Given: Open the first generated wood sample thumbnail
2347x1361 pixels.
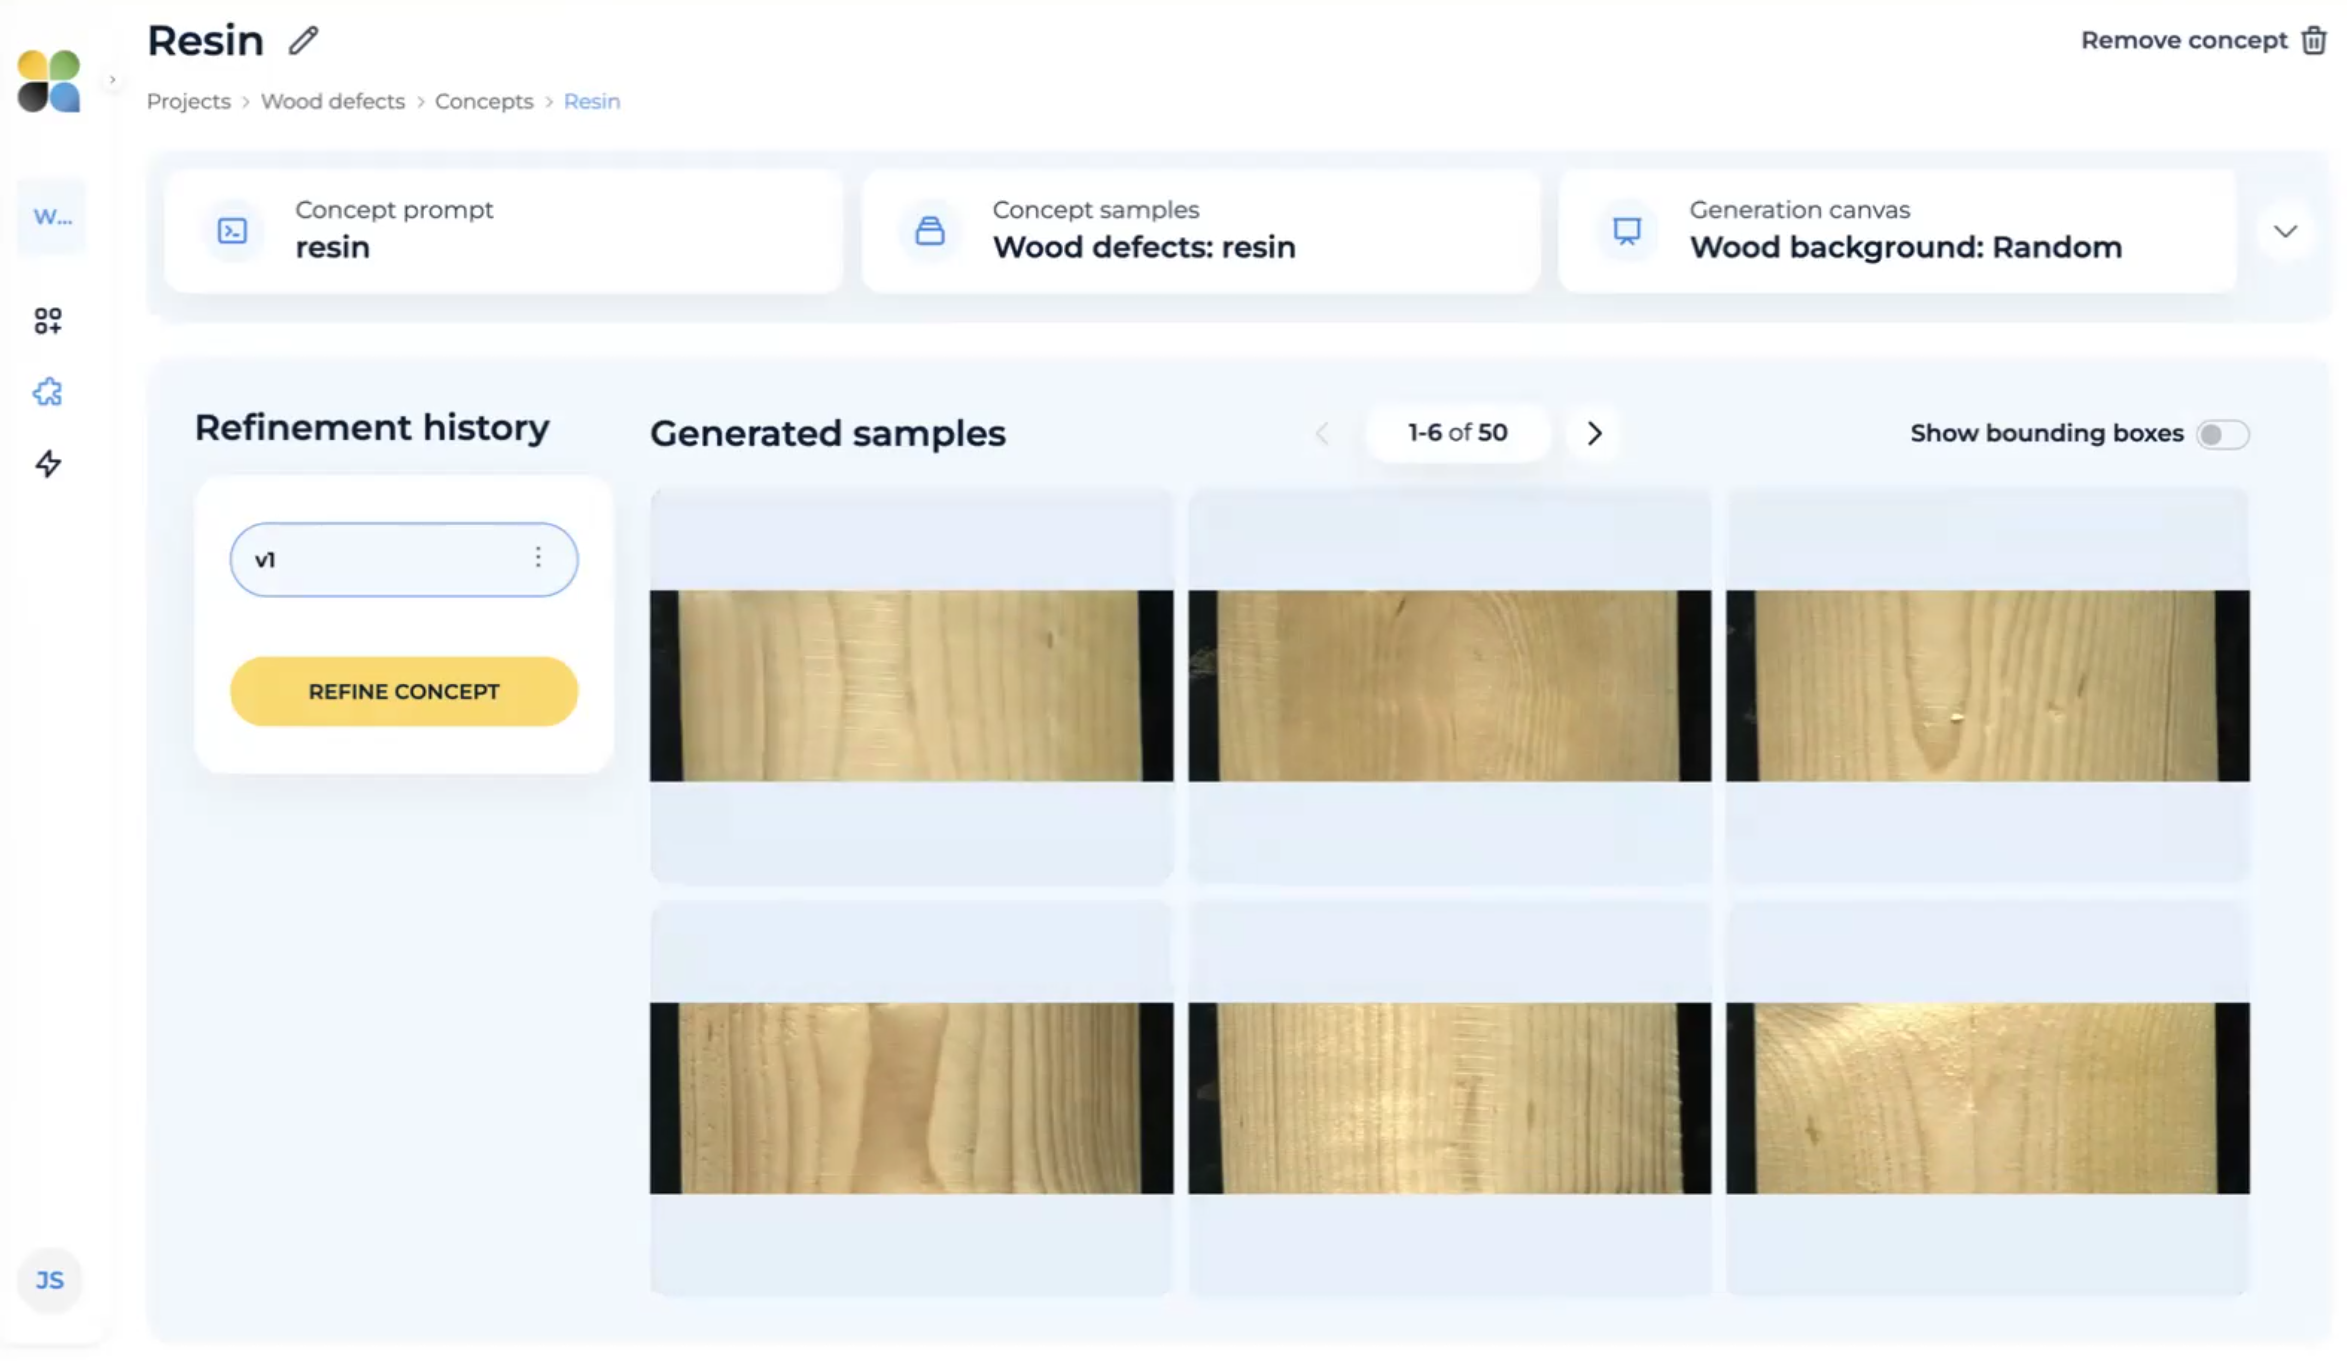Looking at the screenshot, I should click(x=911, y=686).
